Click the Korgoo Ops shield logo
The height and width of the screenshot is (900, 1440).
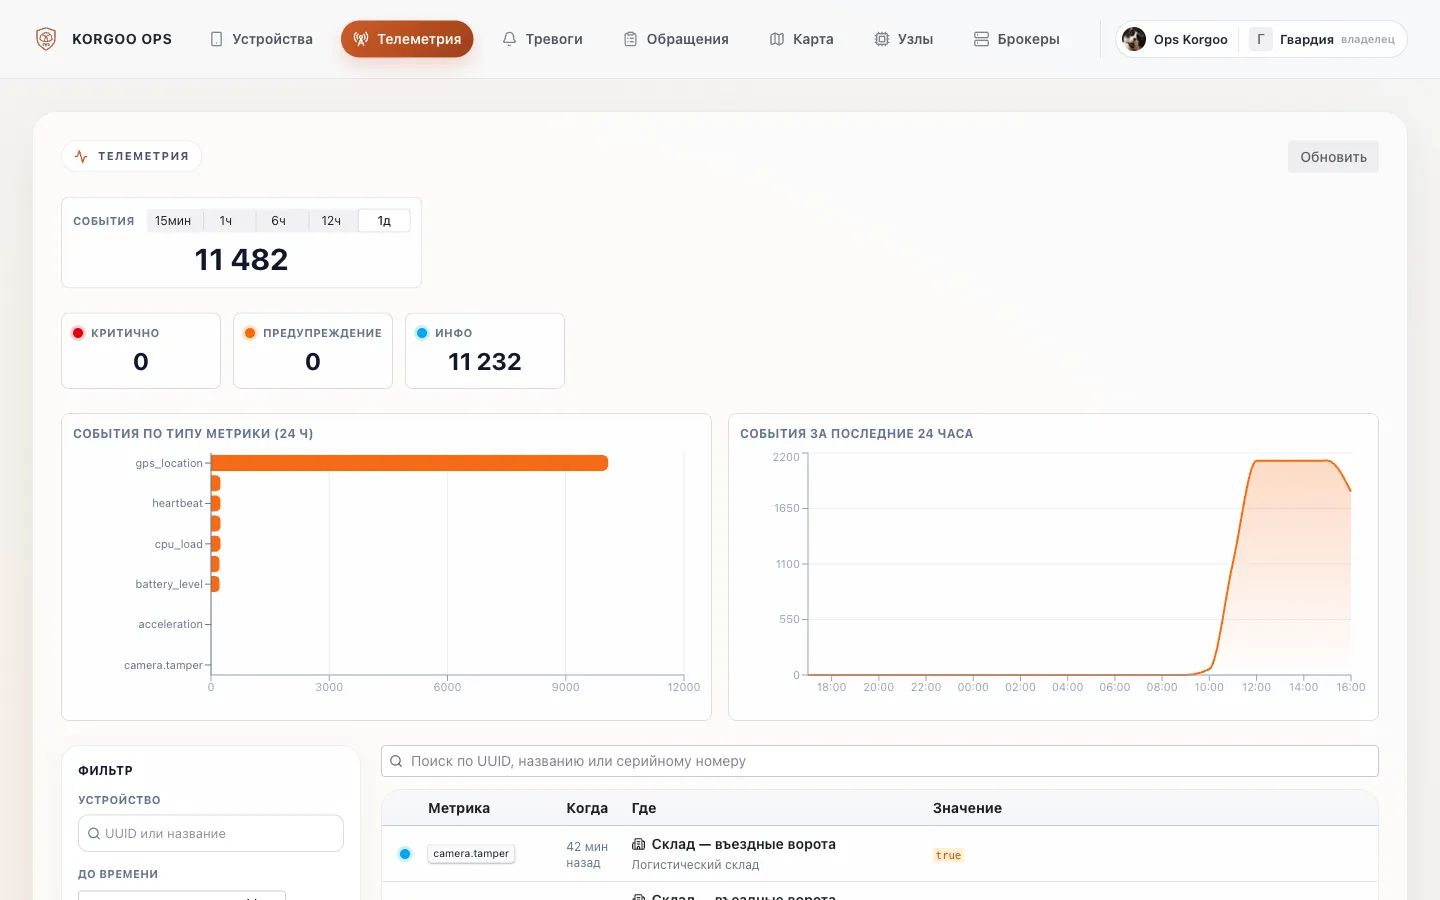click(46, 39)
